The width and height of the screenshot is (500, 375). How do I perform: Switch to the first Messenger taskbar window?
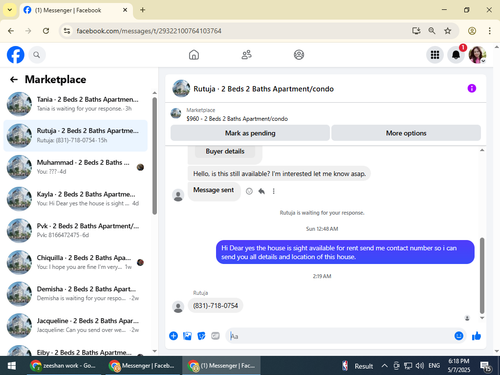[x=142, y=366]
